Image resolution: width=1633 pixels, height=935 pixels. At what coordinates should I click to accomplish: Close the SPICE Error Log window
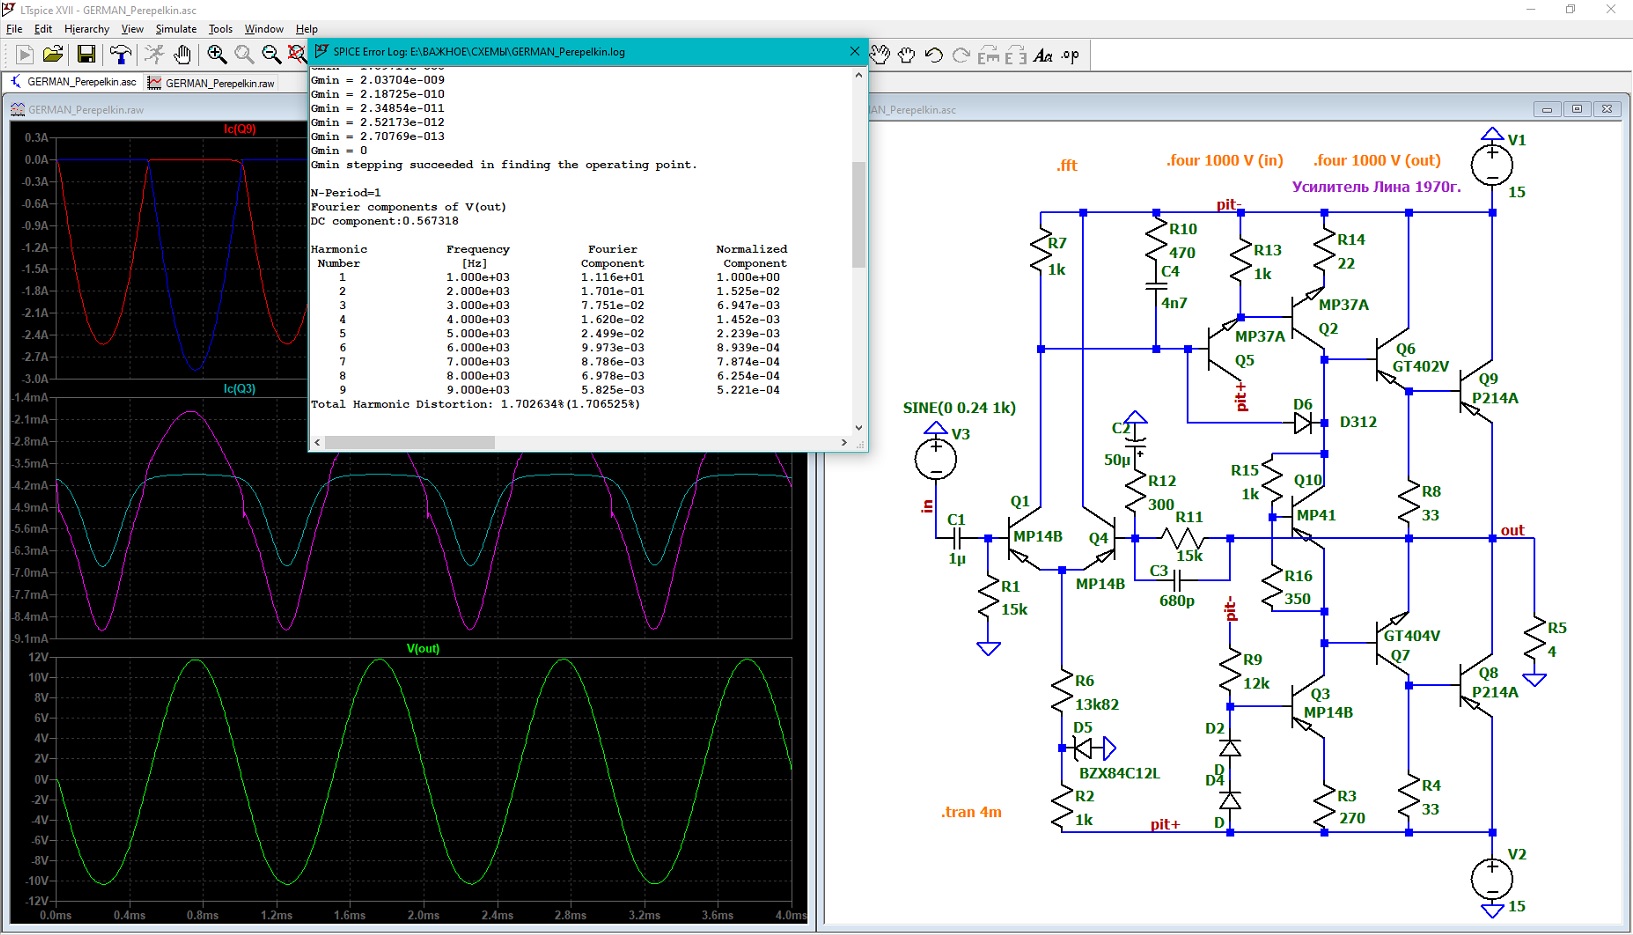tap(854, 51)
